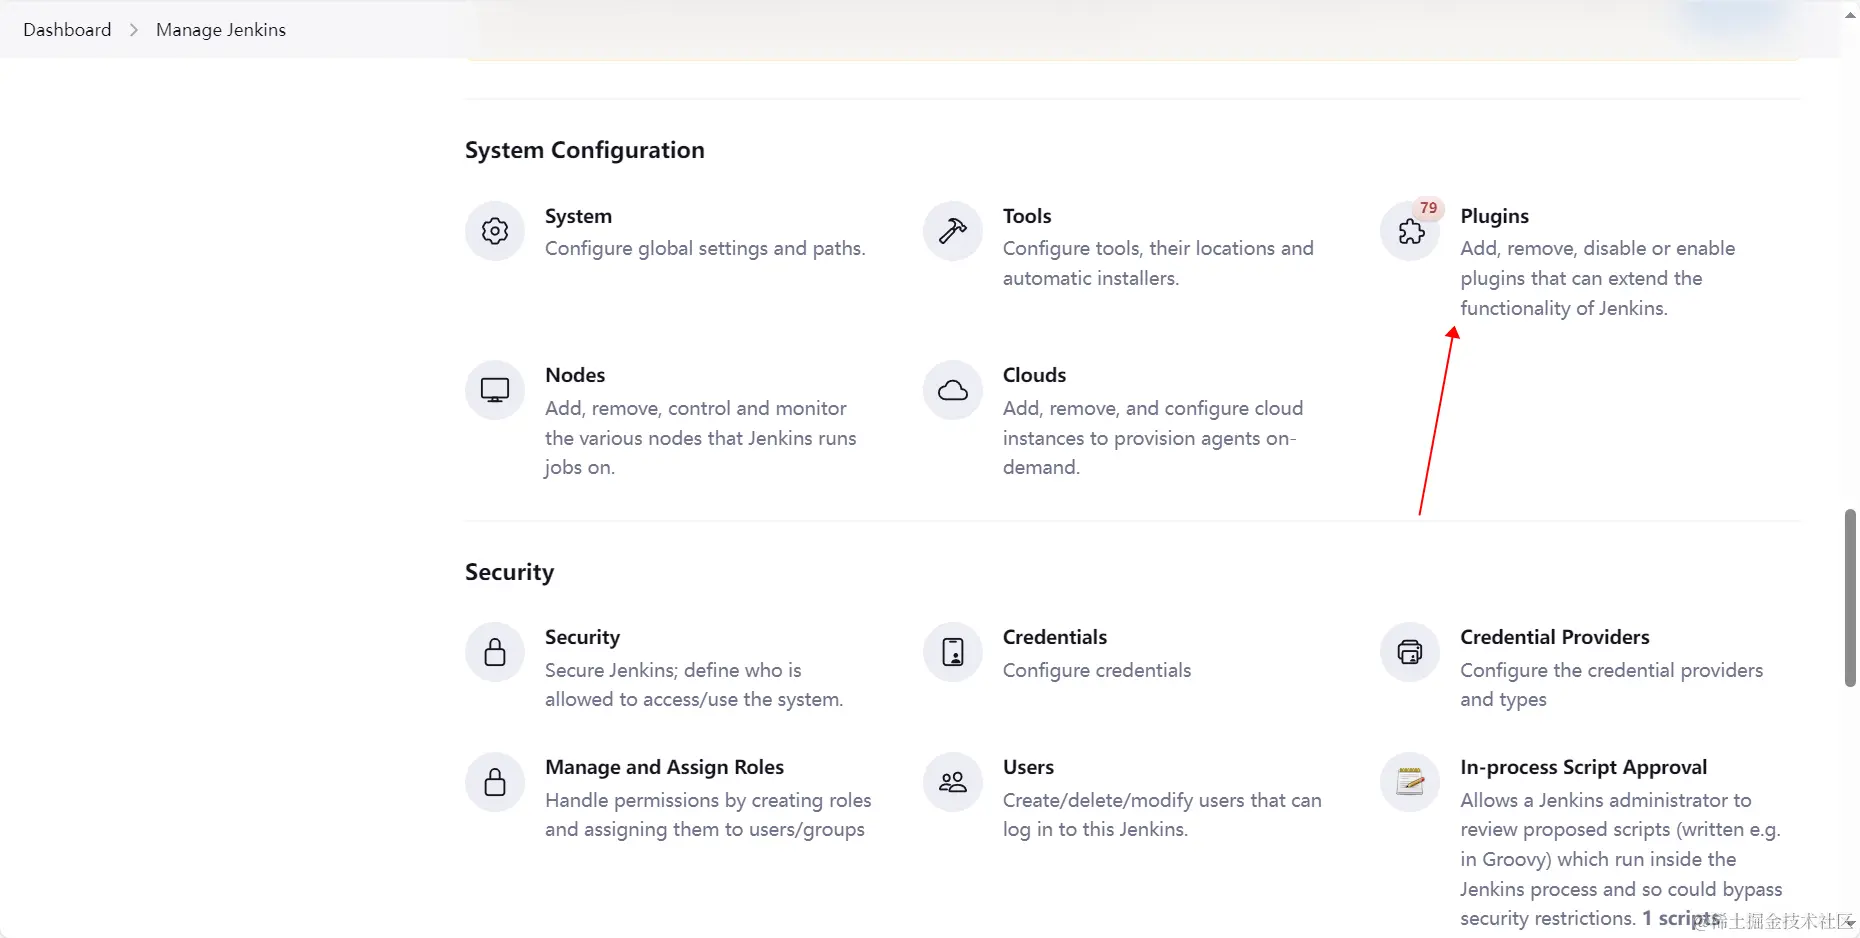Click the scrollbar up arrow

click(1850, 15)
